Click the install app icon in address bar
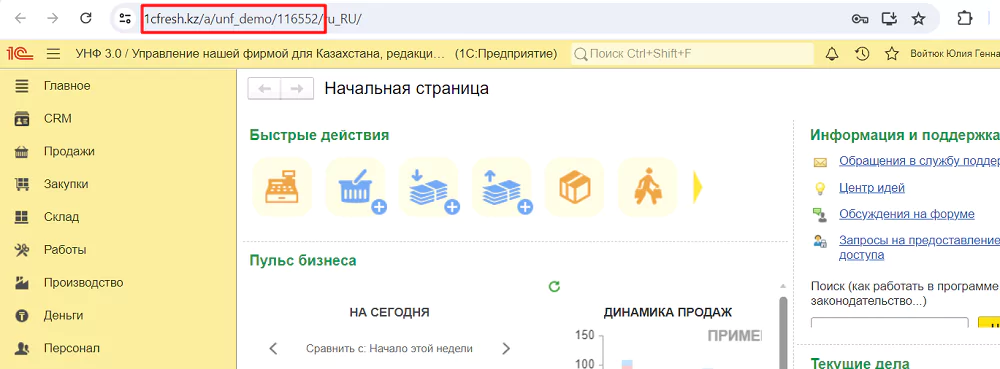This screenshot has height=369, width=1000. 889,18
